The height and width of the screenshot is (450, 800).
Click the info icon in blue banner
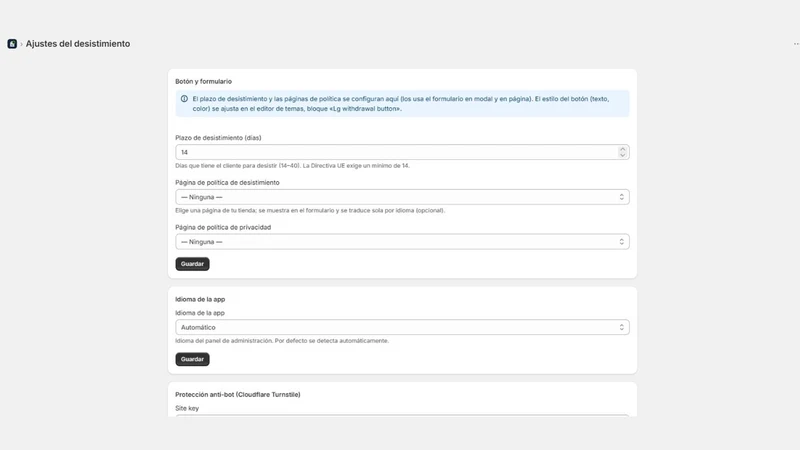pos(184,99)
